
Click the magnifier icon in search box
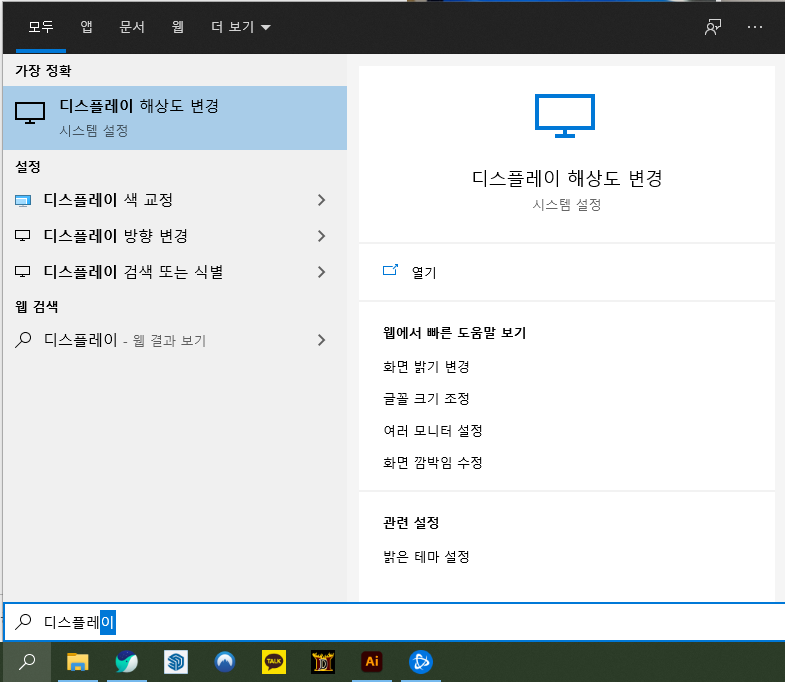pyautogui.click(x=23, y=622)
